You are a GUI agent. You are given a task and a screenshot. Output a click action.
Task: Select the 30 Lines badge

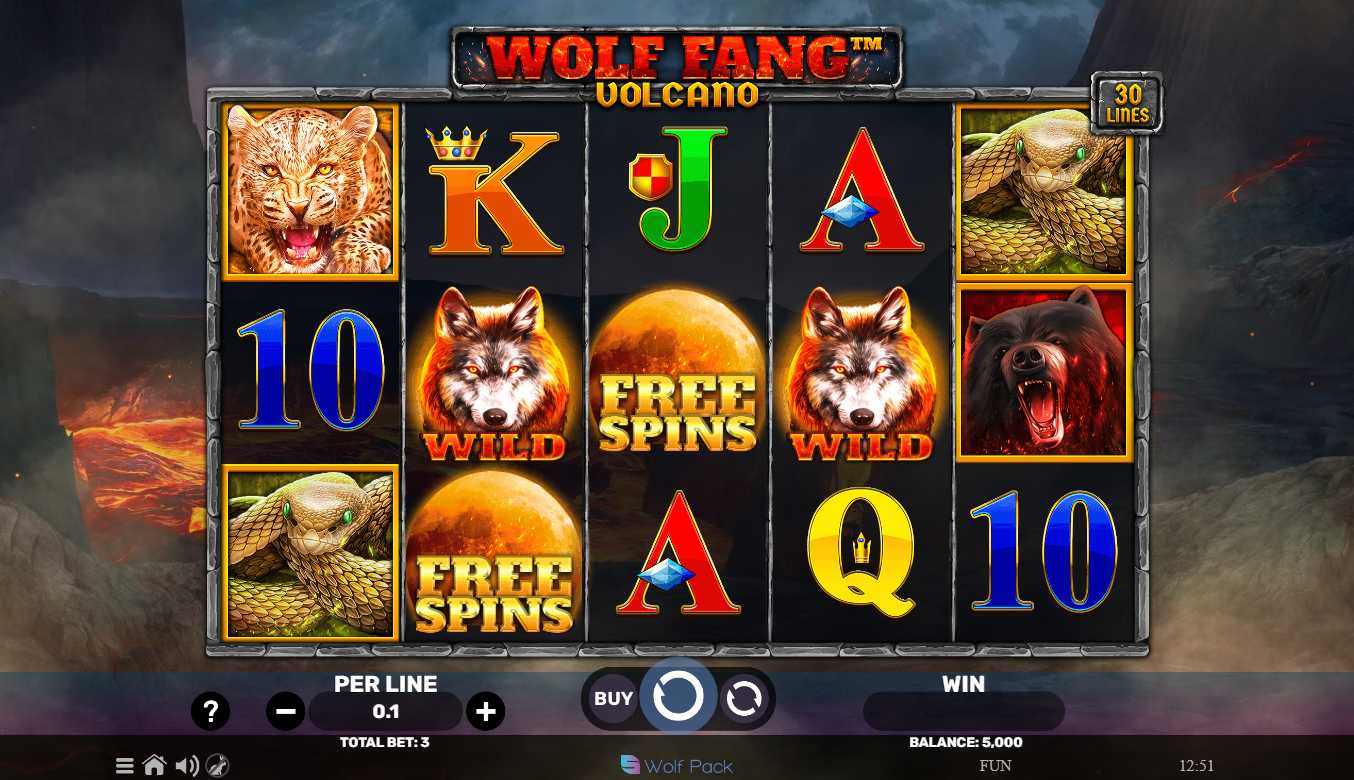point(1127,103)
